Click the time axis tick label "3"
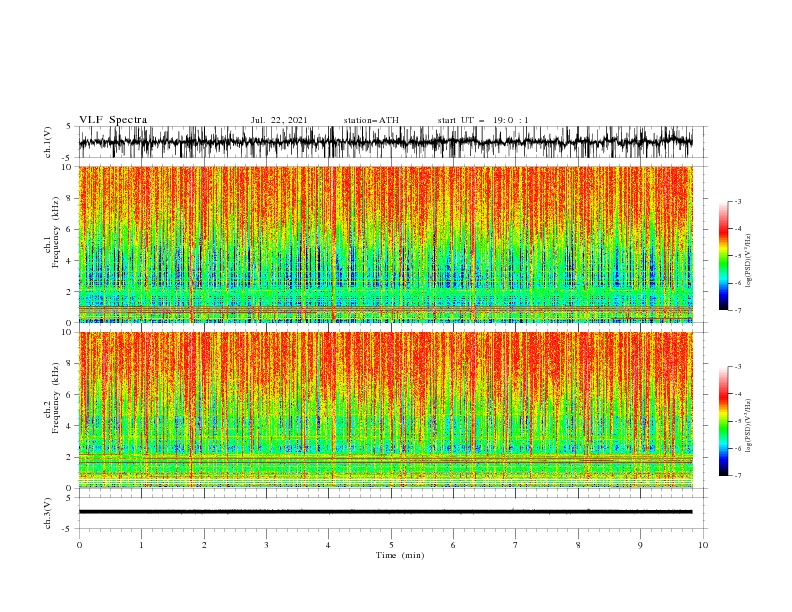The height and width of the screenshot is (612, 792). click(x=266, y=545)
